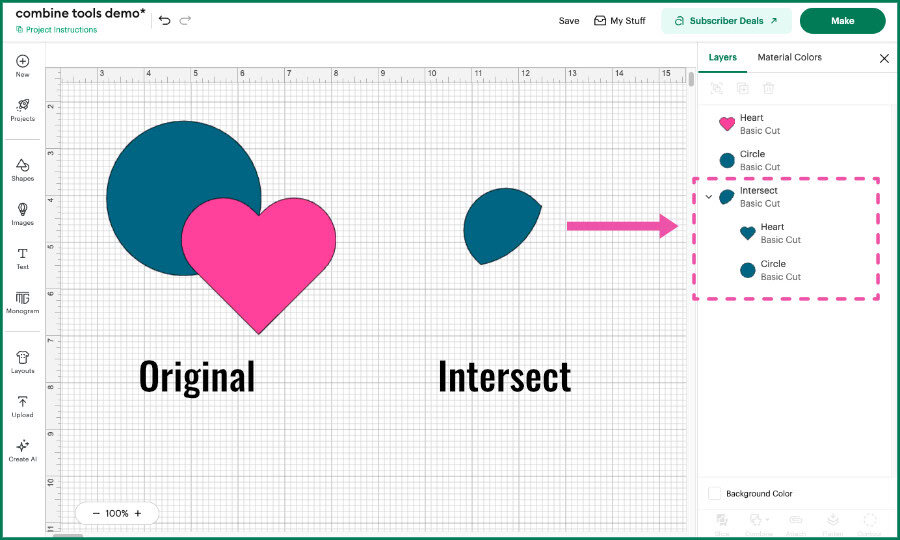The width and height of the screenshot is (900, 540).
Task: Zoom out using the minus button
Action: [x=96, y=514]
